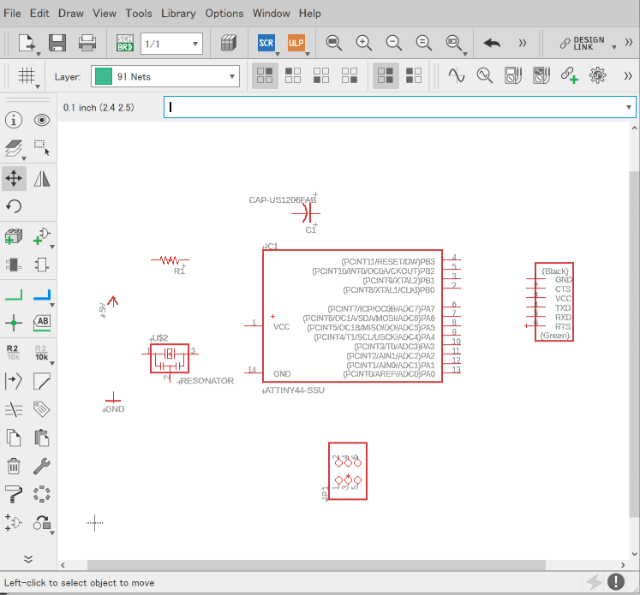Open the Design Link dropdown arrow
This screenshot has width=640, height=595.
coord(613,47)
